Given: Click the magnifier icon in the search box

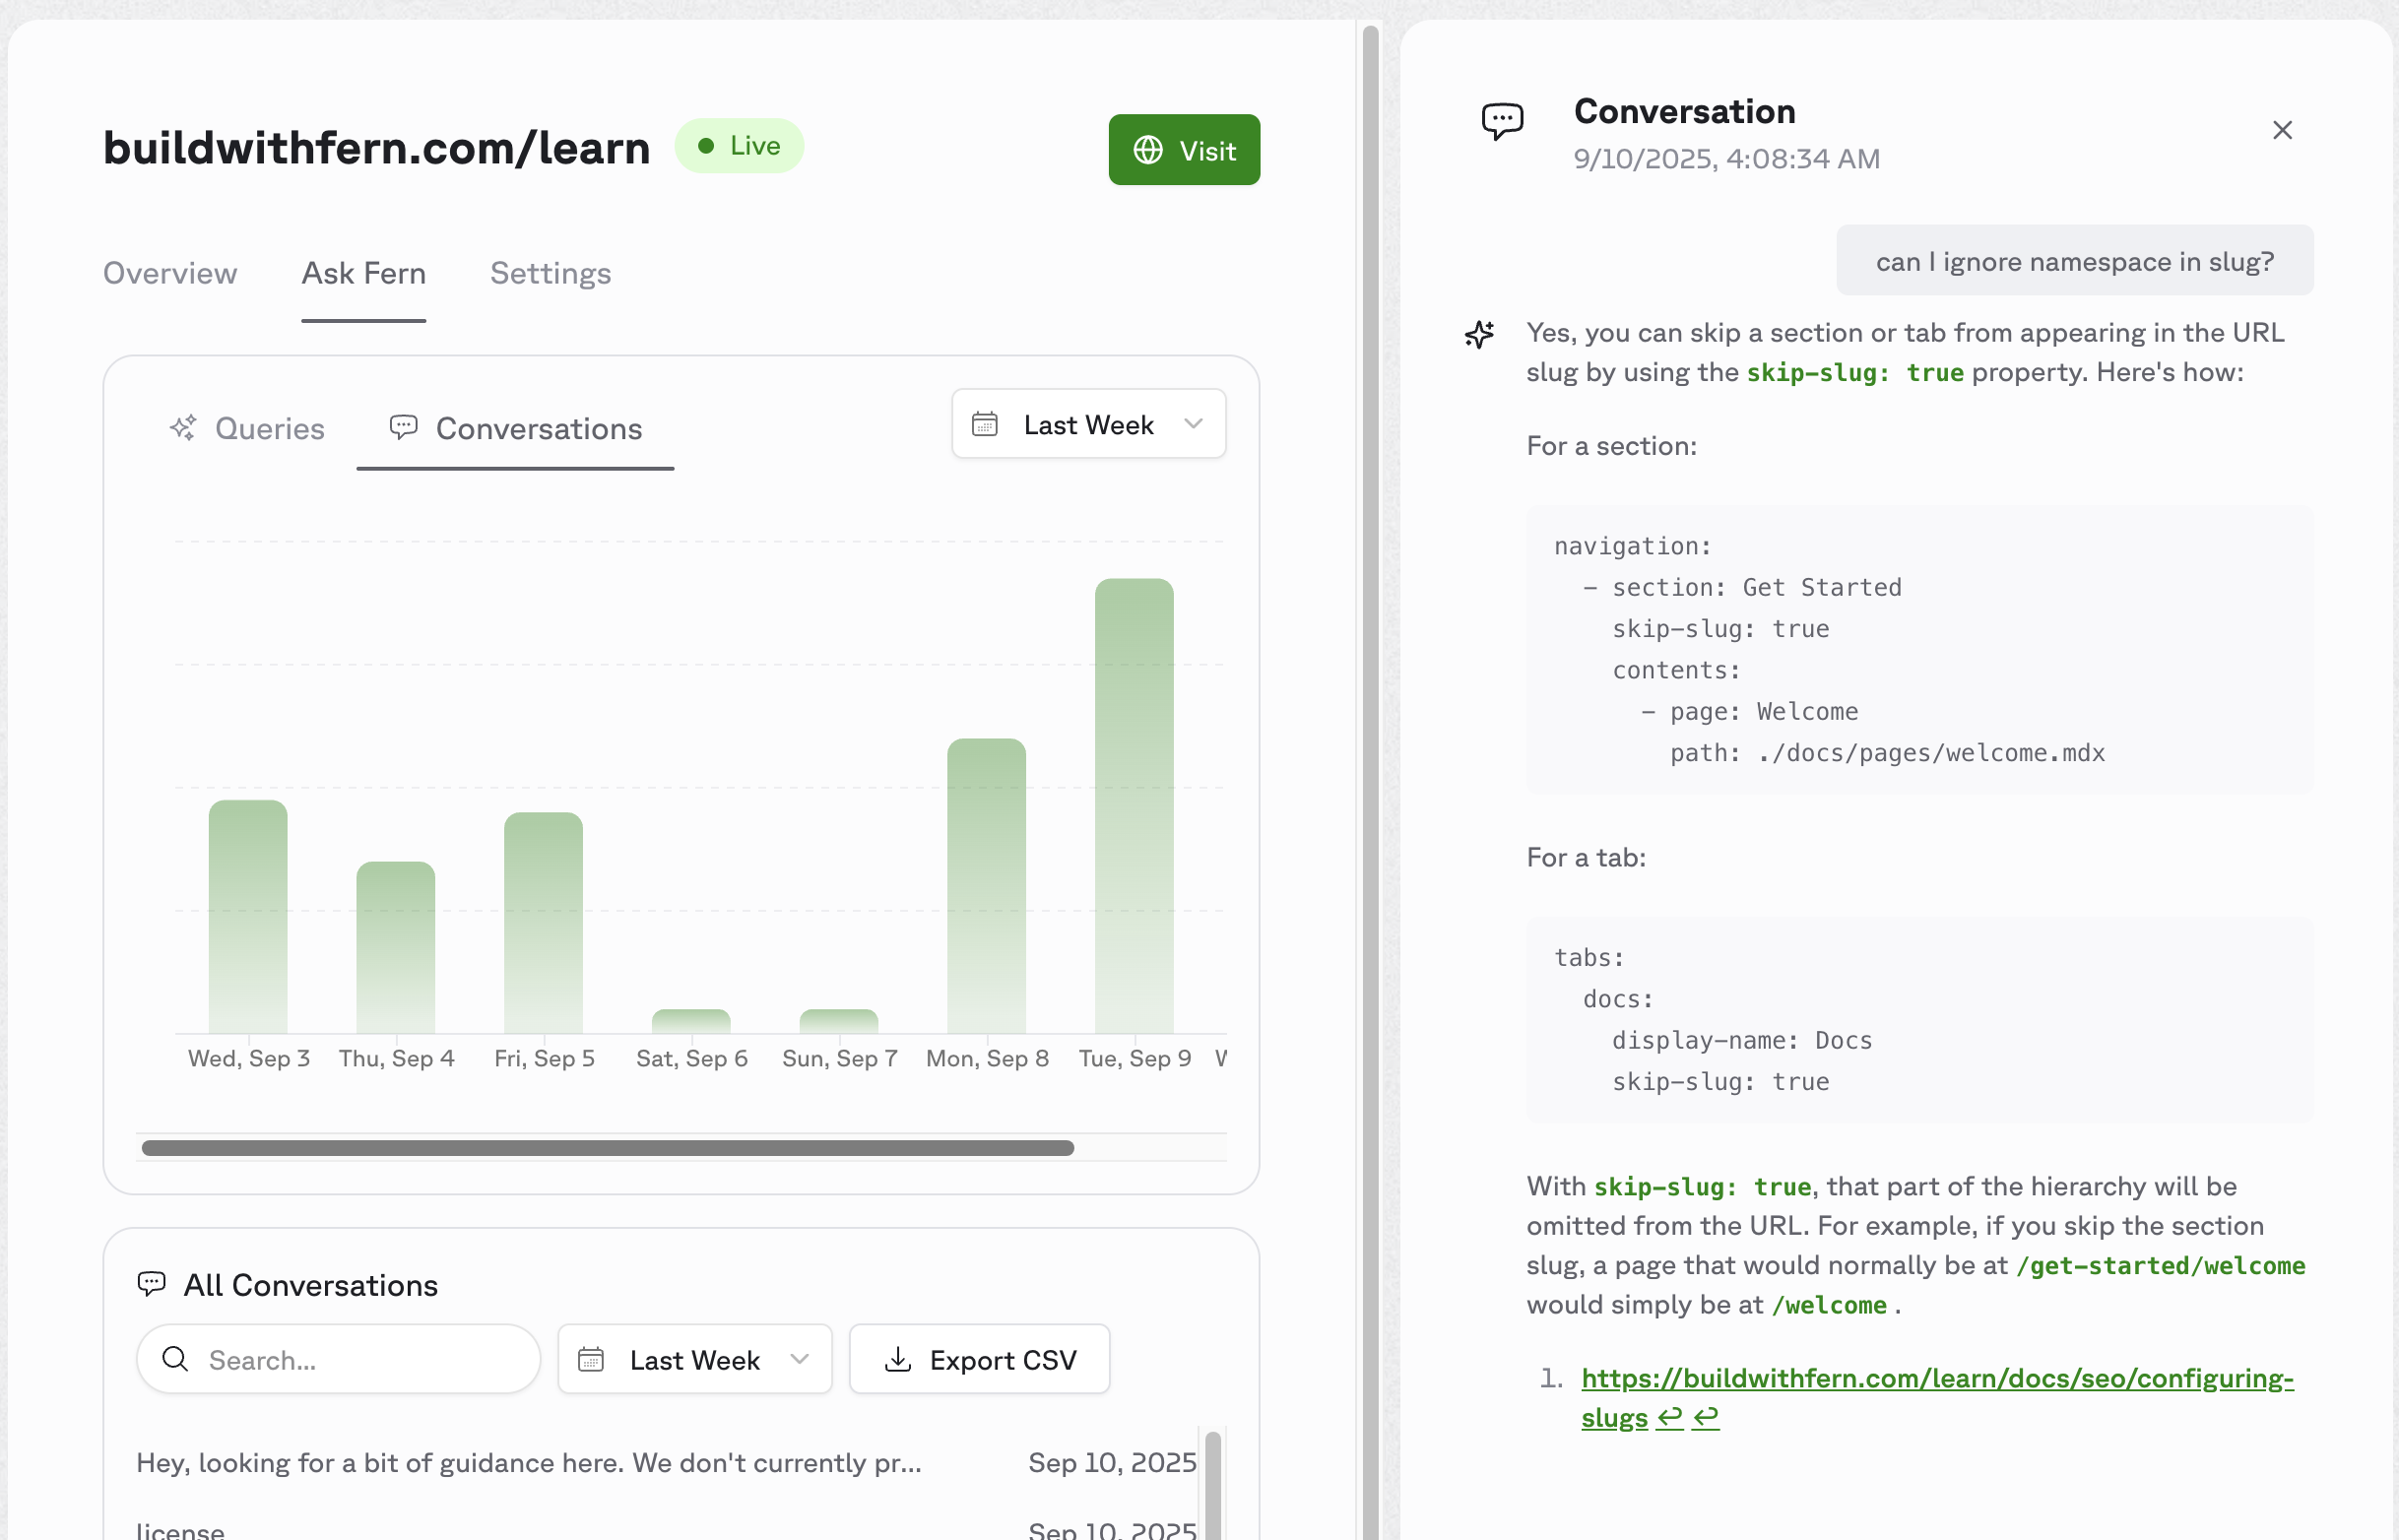Looking at the screenshot, I should pyautogui.click(x=175, y=1359).
